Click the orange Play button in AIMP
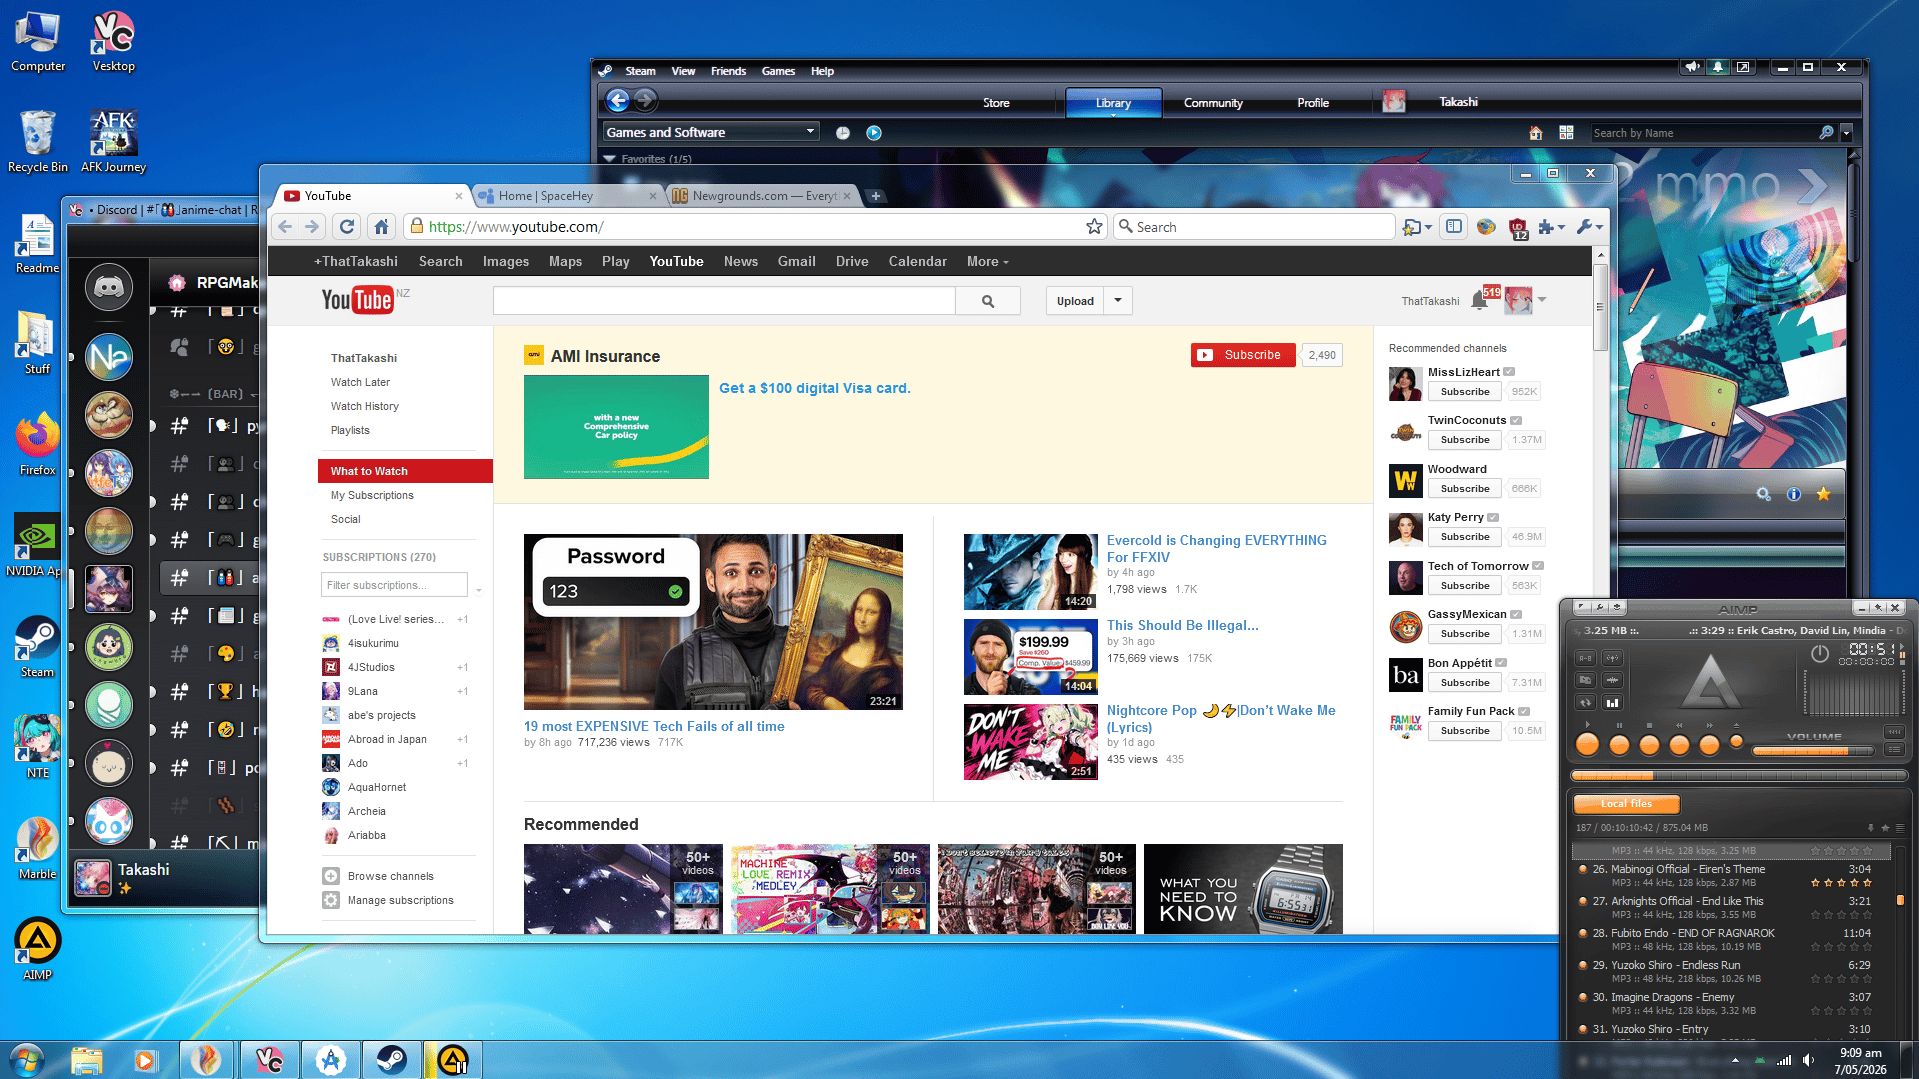Screen dimensions: 1919x1079 [x=1587, y=745]
